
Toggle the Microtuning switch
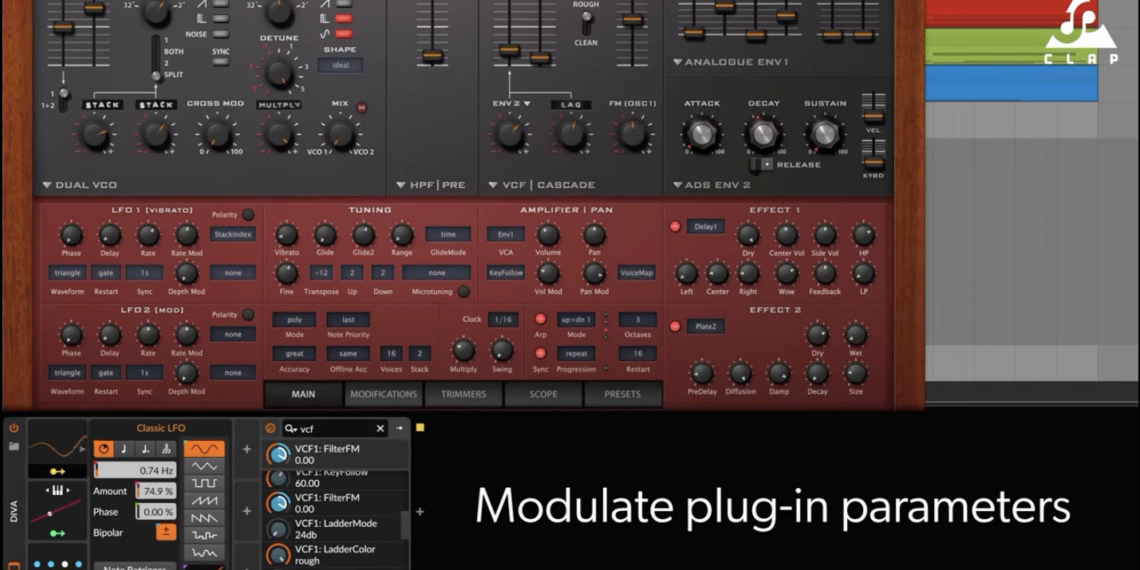[x=463, y=292]
